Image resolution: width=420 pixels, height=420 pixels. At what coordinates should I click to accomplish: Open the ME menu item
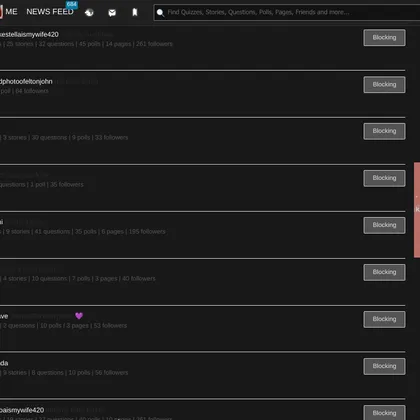tap(11, 12)
